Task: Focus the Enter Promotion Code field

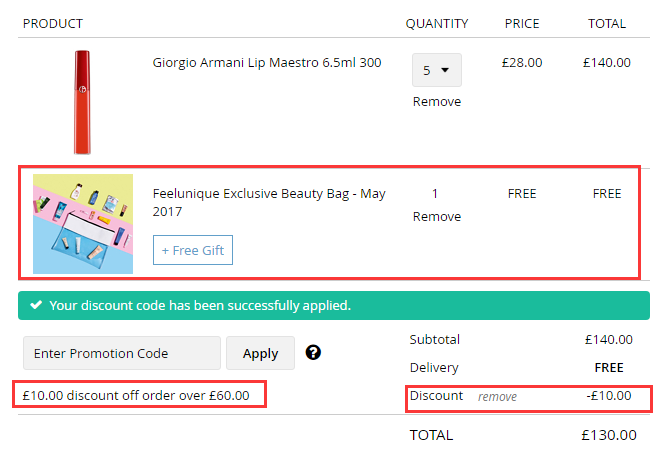Action: pyautogui.click(x=122, y=353)
